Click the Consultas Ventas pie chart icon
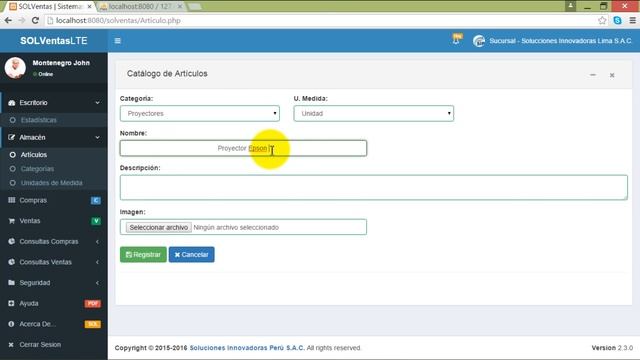640x360 pixels. coord(11,262)
